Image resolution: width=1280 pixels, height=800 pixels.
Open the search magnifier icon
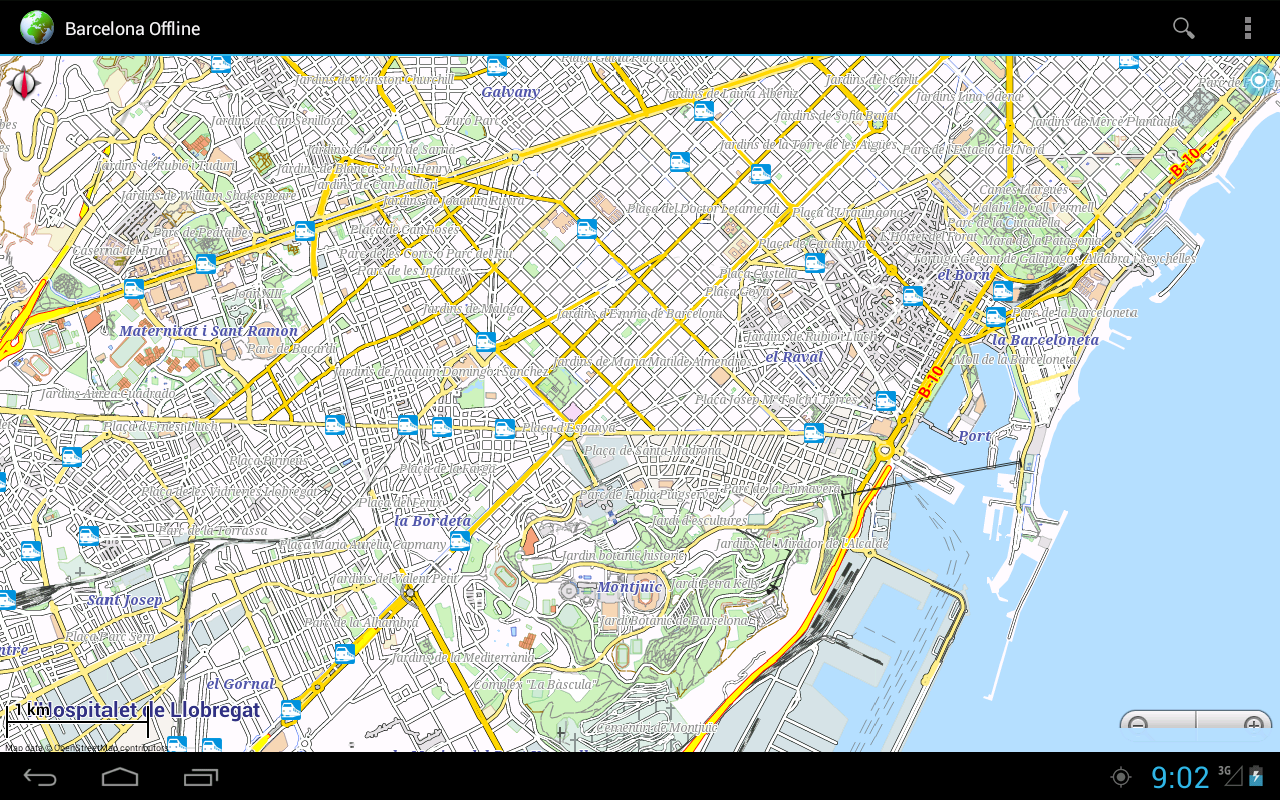click(x=1184, y=28)
